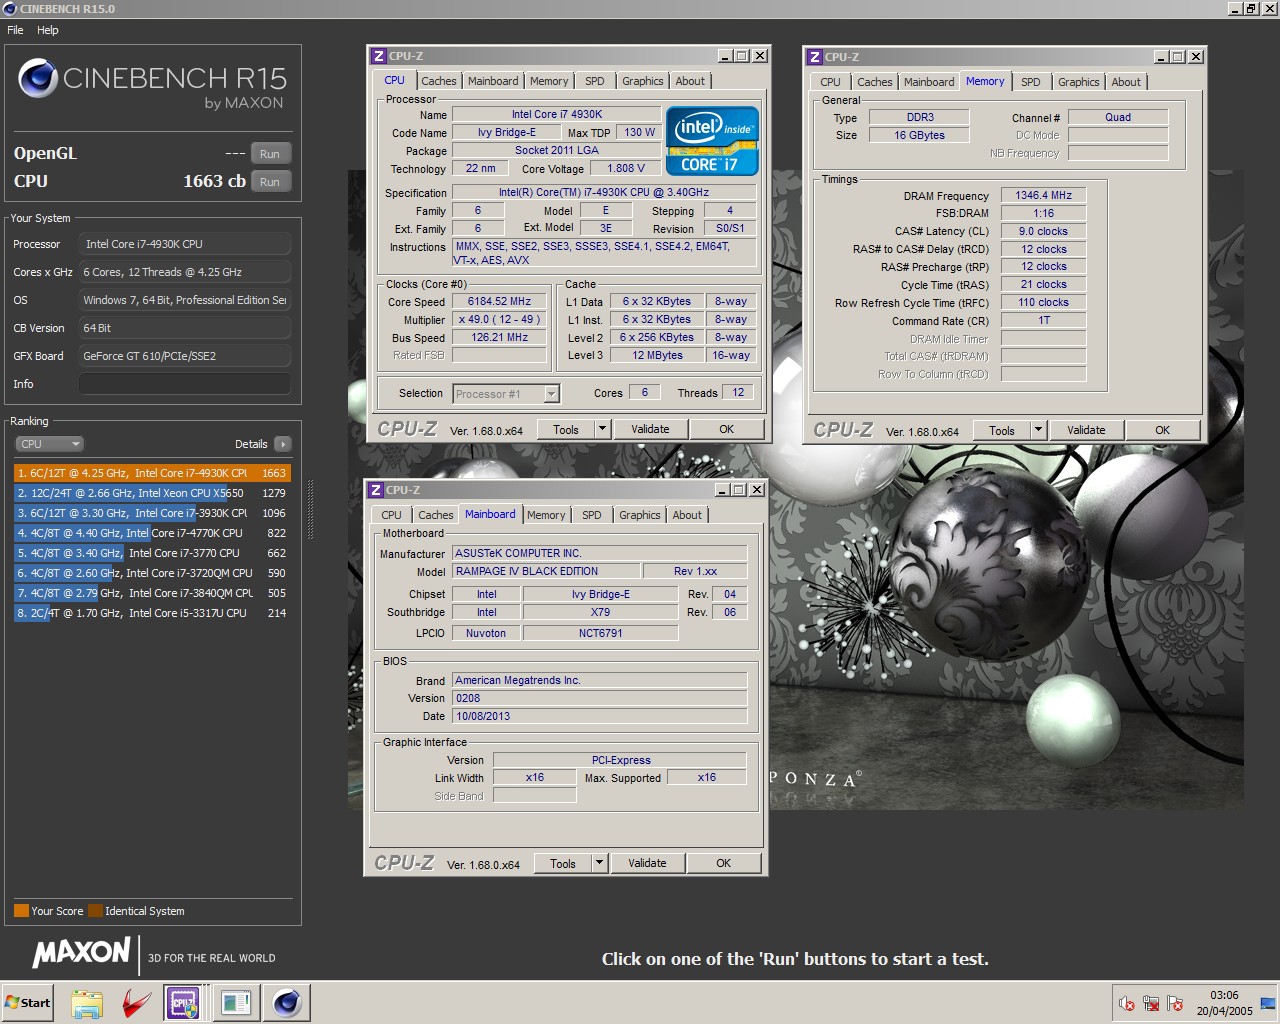Click the RAMPAGE IV BLACK EDITION model field
This screenshot has height=1024, width=1280.
546,571
